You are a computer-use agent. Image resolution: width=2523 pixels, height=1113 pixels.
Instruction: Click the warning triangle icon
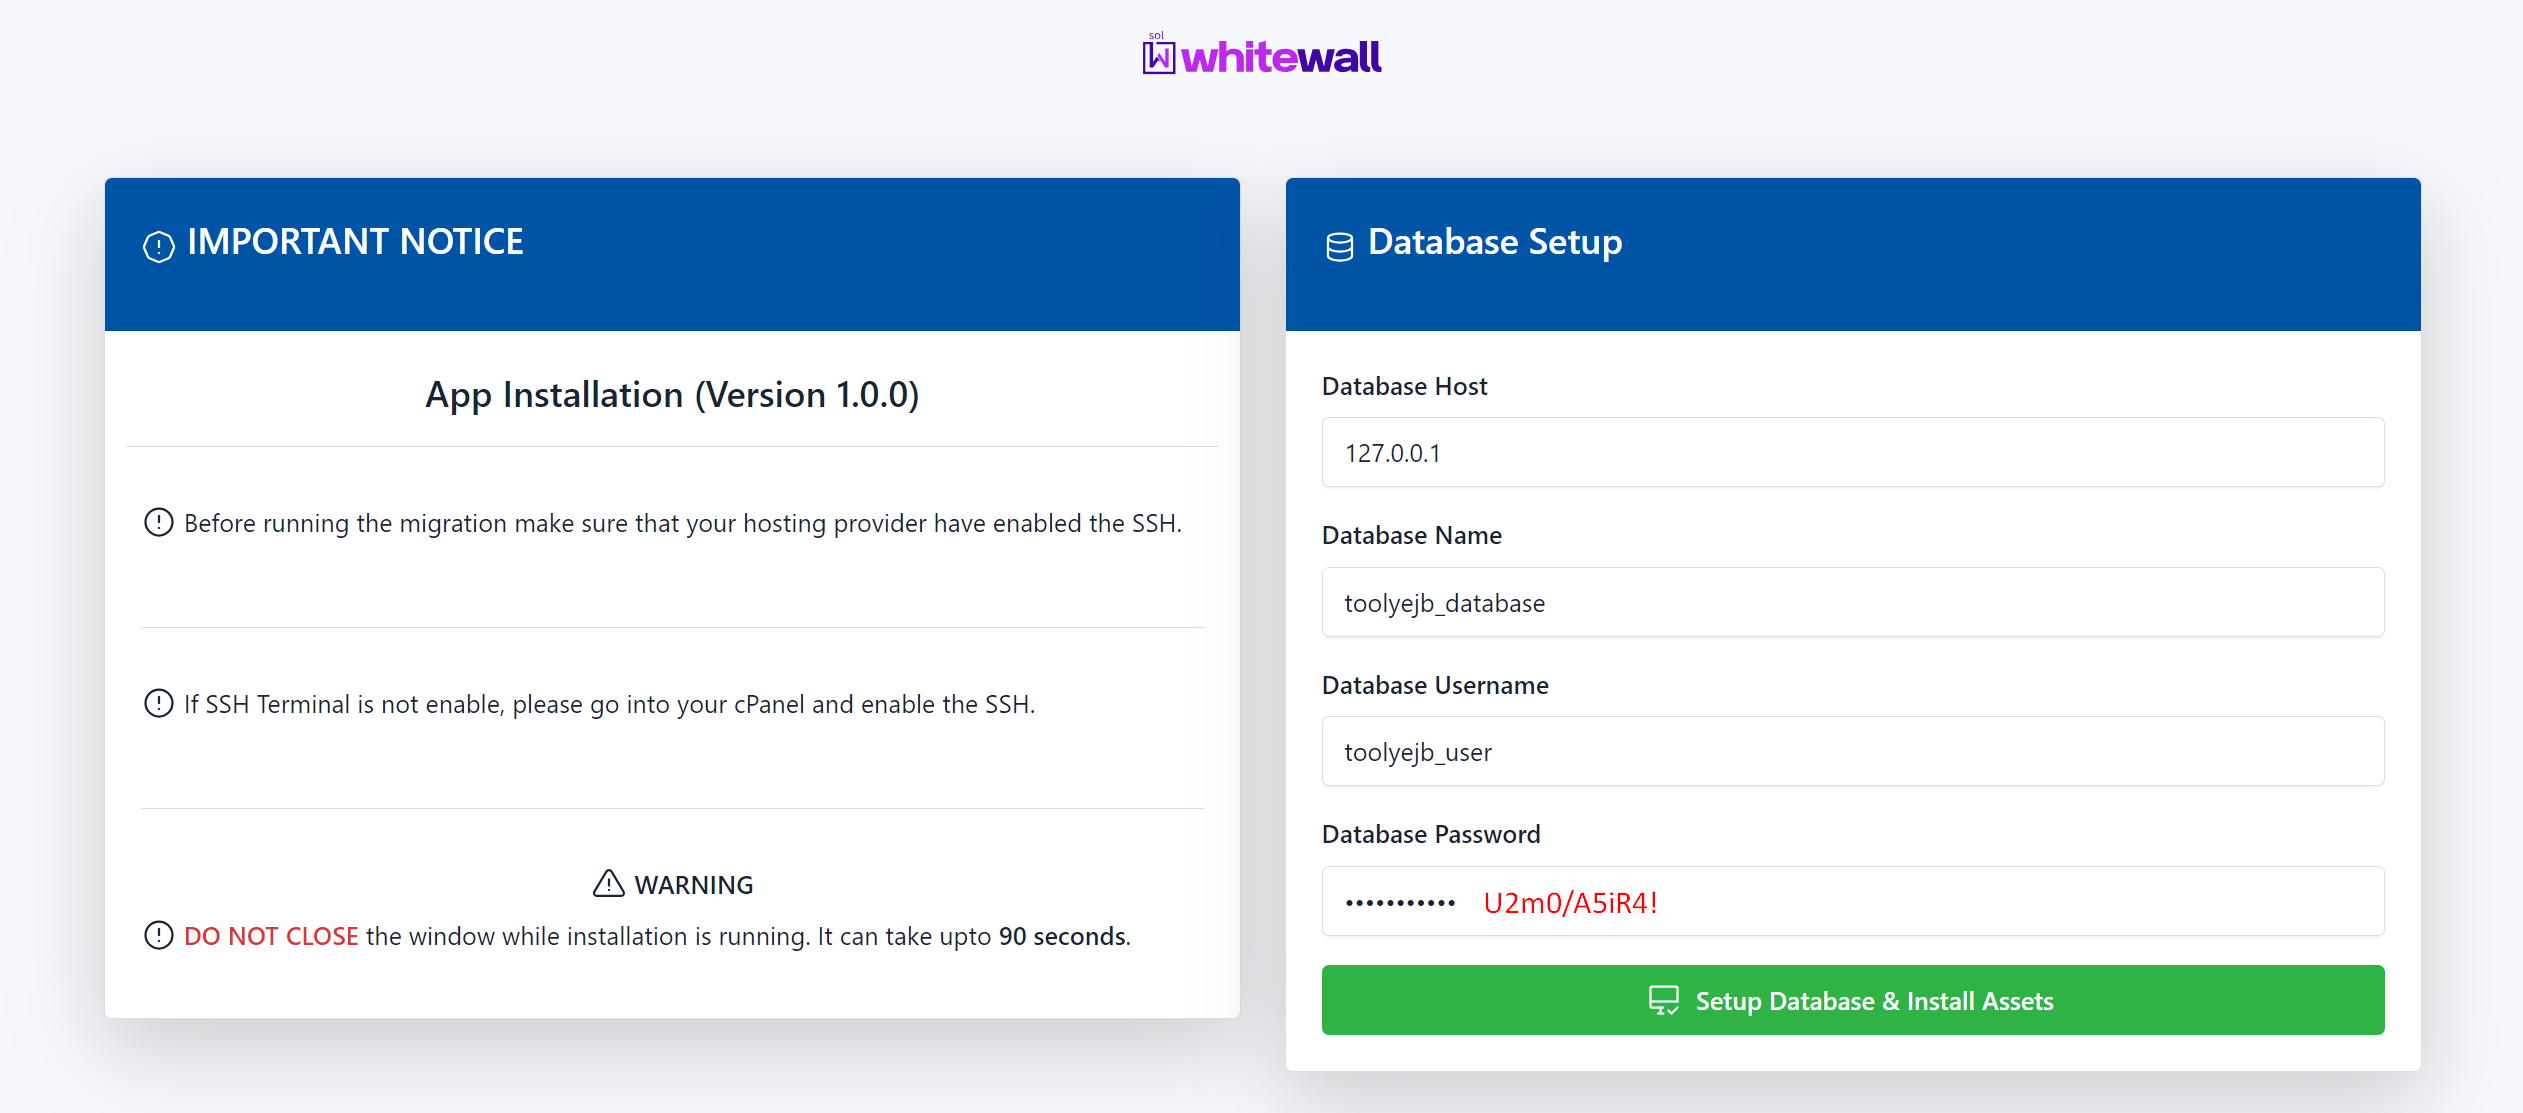608,883
